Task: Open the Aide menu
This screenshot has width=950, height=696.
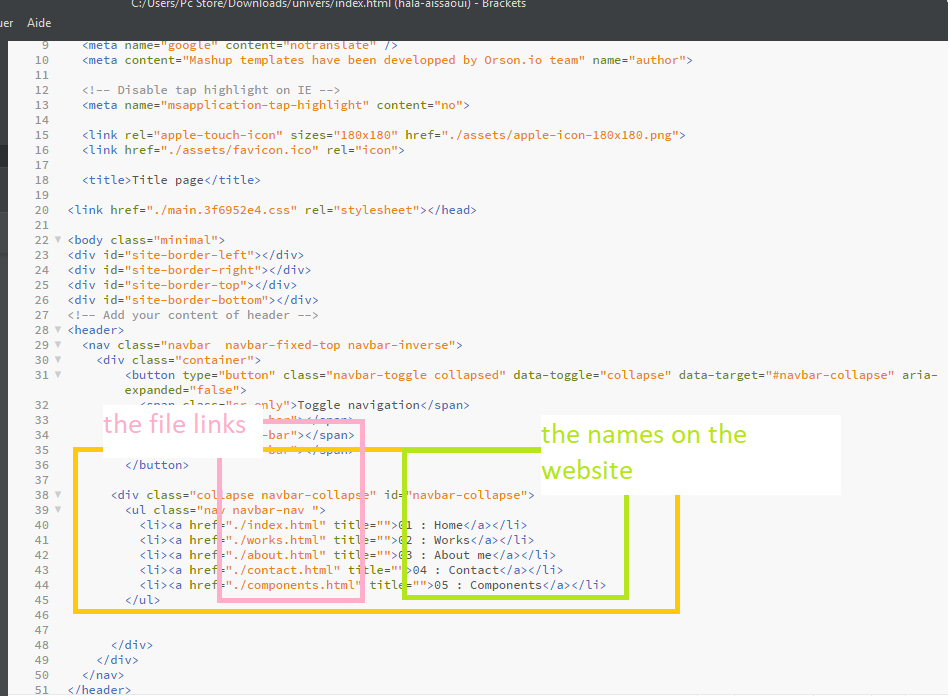Action: coord(39,23)
